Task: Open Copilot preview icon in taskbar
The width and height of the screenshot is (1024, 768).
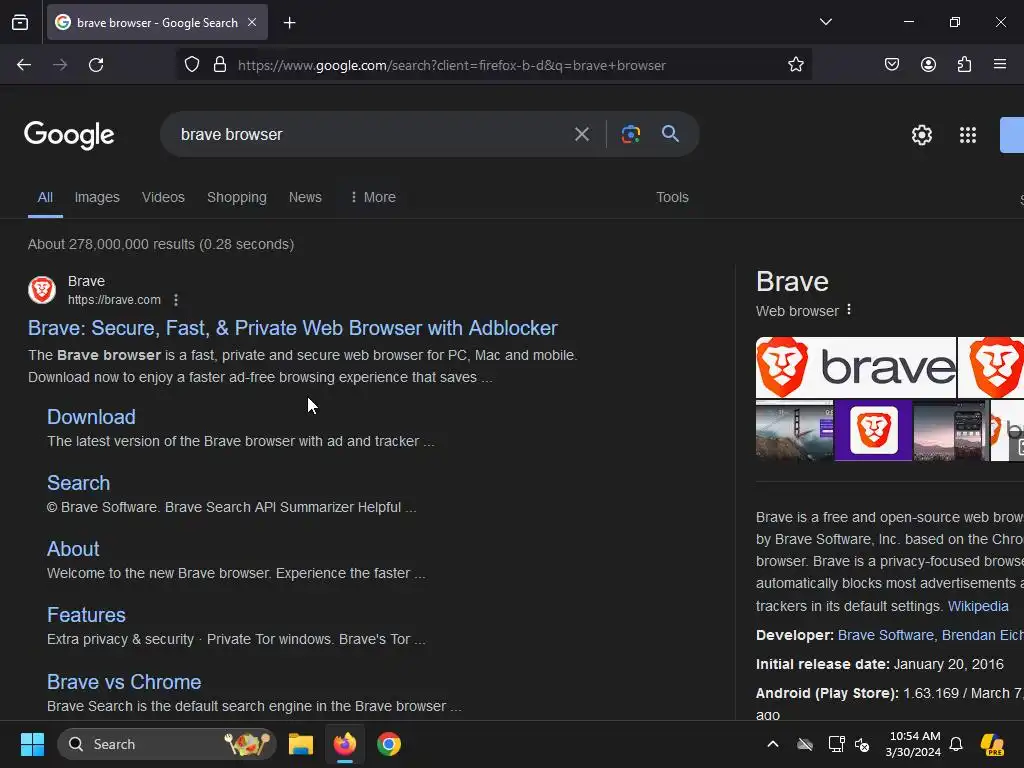Action: pos(992,744)
